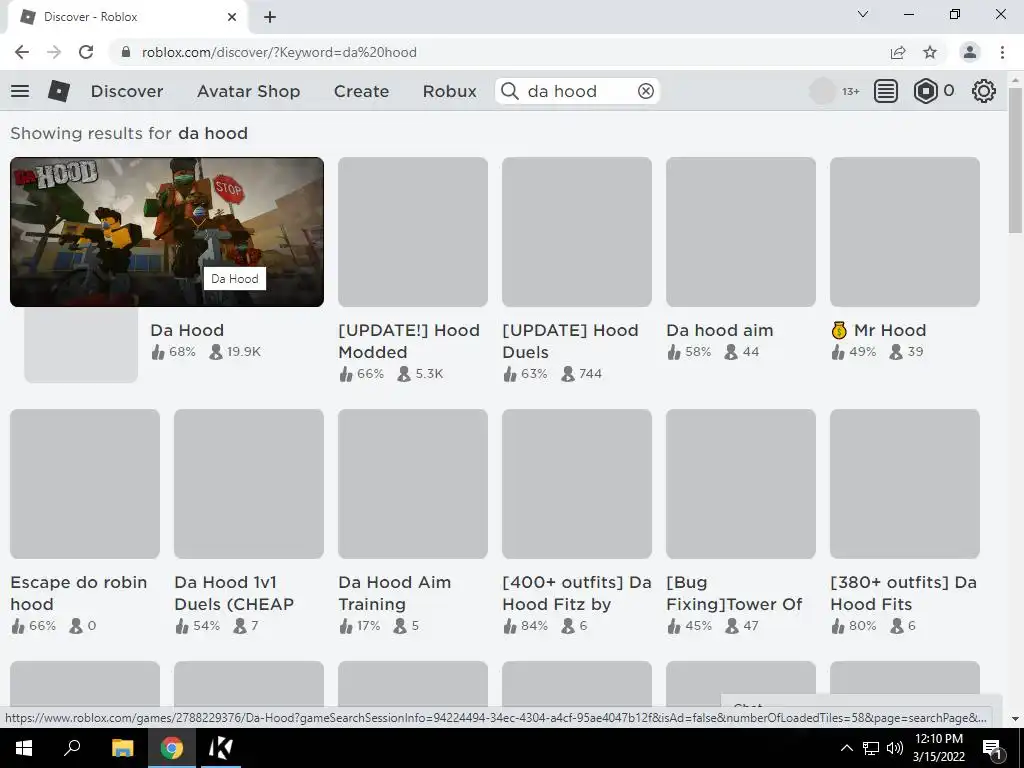1024x768 pixels.
Task: Open Windows taskbar search
Action: 72,748
